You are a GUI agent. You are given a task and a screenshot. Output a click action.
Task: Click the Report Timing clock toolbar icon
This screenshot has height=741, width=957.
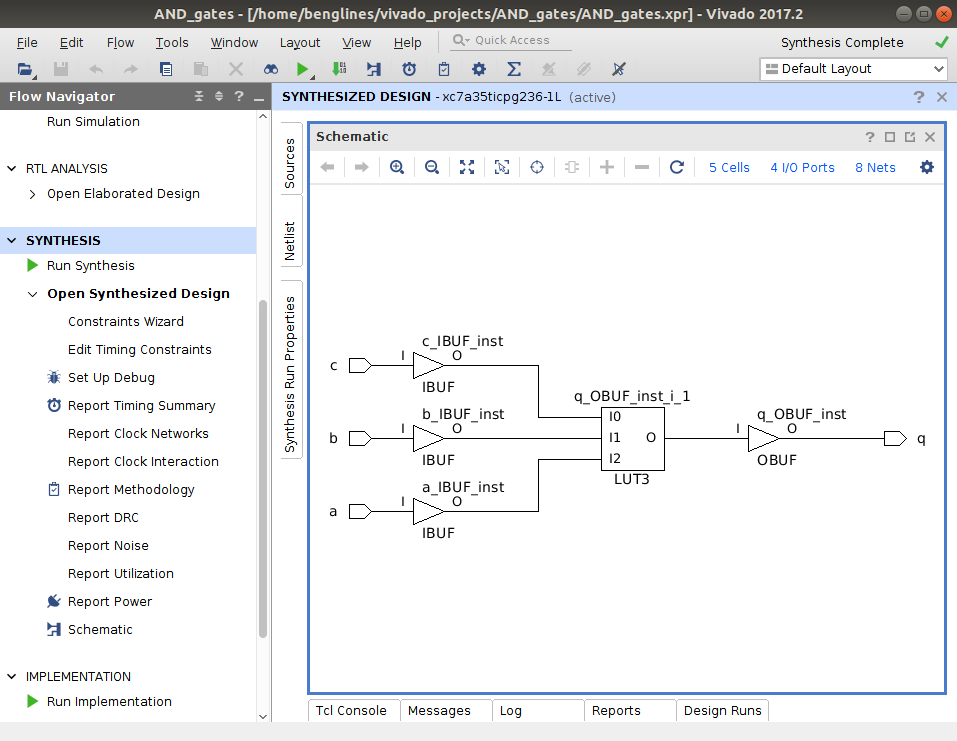[x=409, y=69]
